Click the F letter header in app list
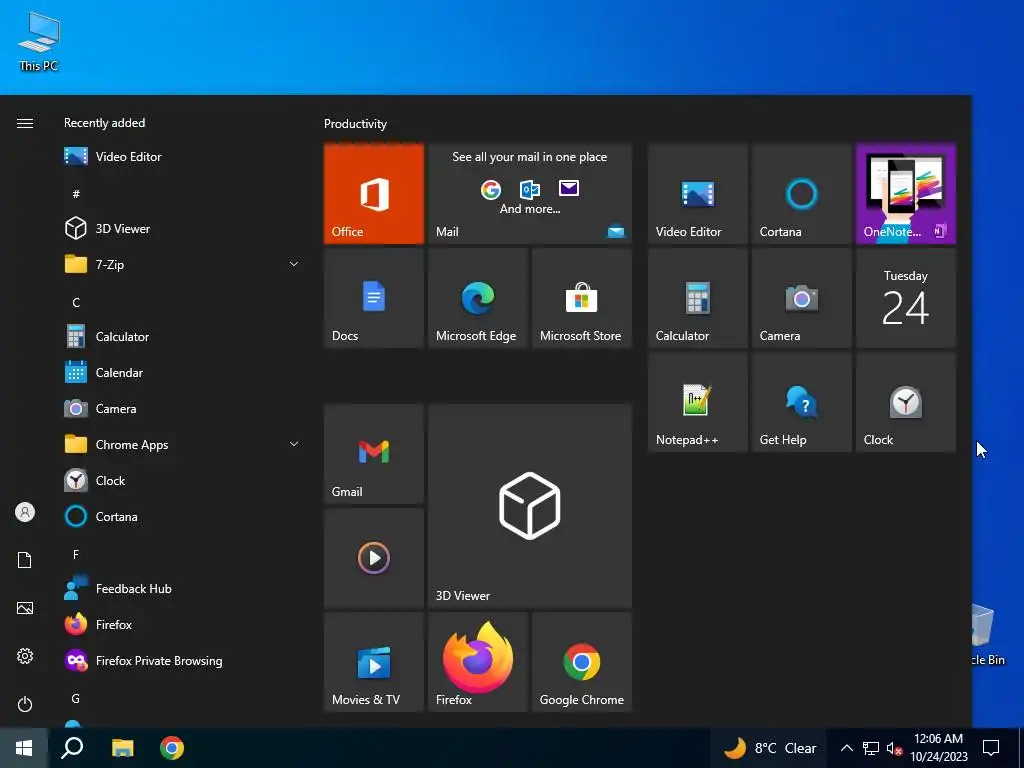The width and height of the screenshot is (1024, 768). tap(76, 554)
